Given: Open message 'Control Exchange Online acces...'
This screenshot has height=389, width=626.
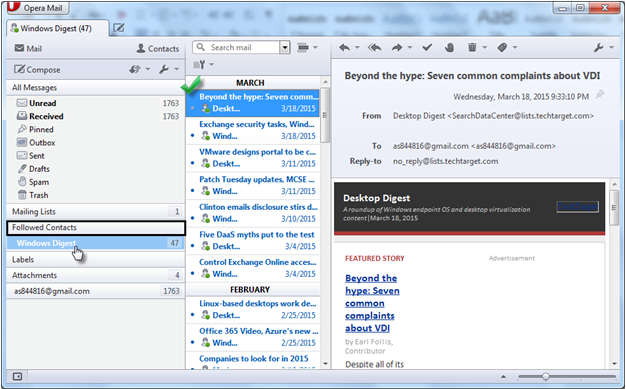Looking at the screenshot, I should click(253, 268).
